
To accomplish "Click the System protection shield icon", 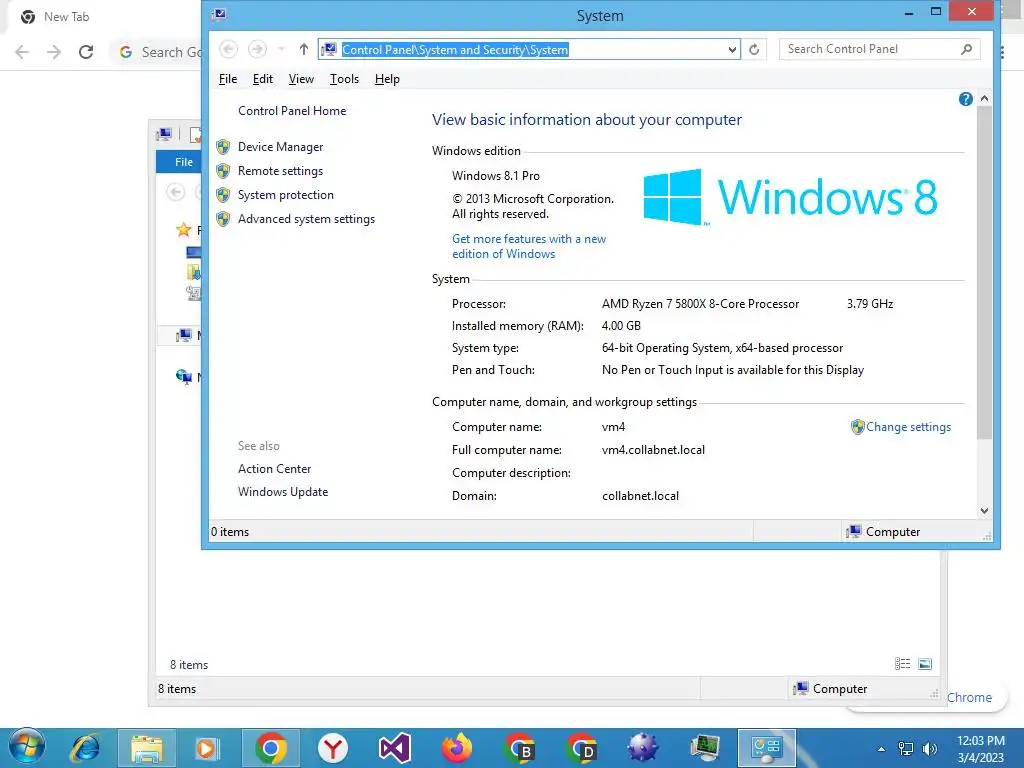I will click(223, 195).
